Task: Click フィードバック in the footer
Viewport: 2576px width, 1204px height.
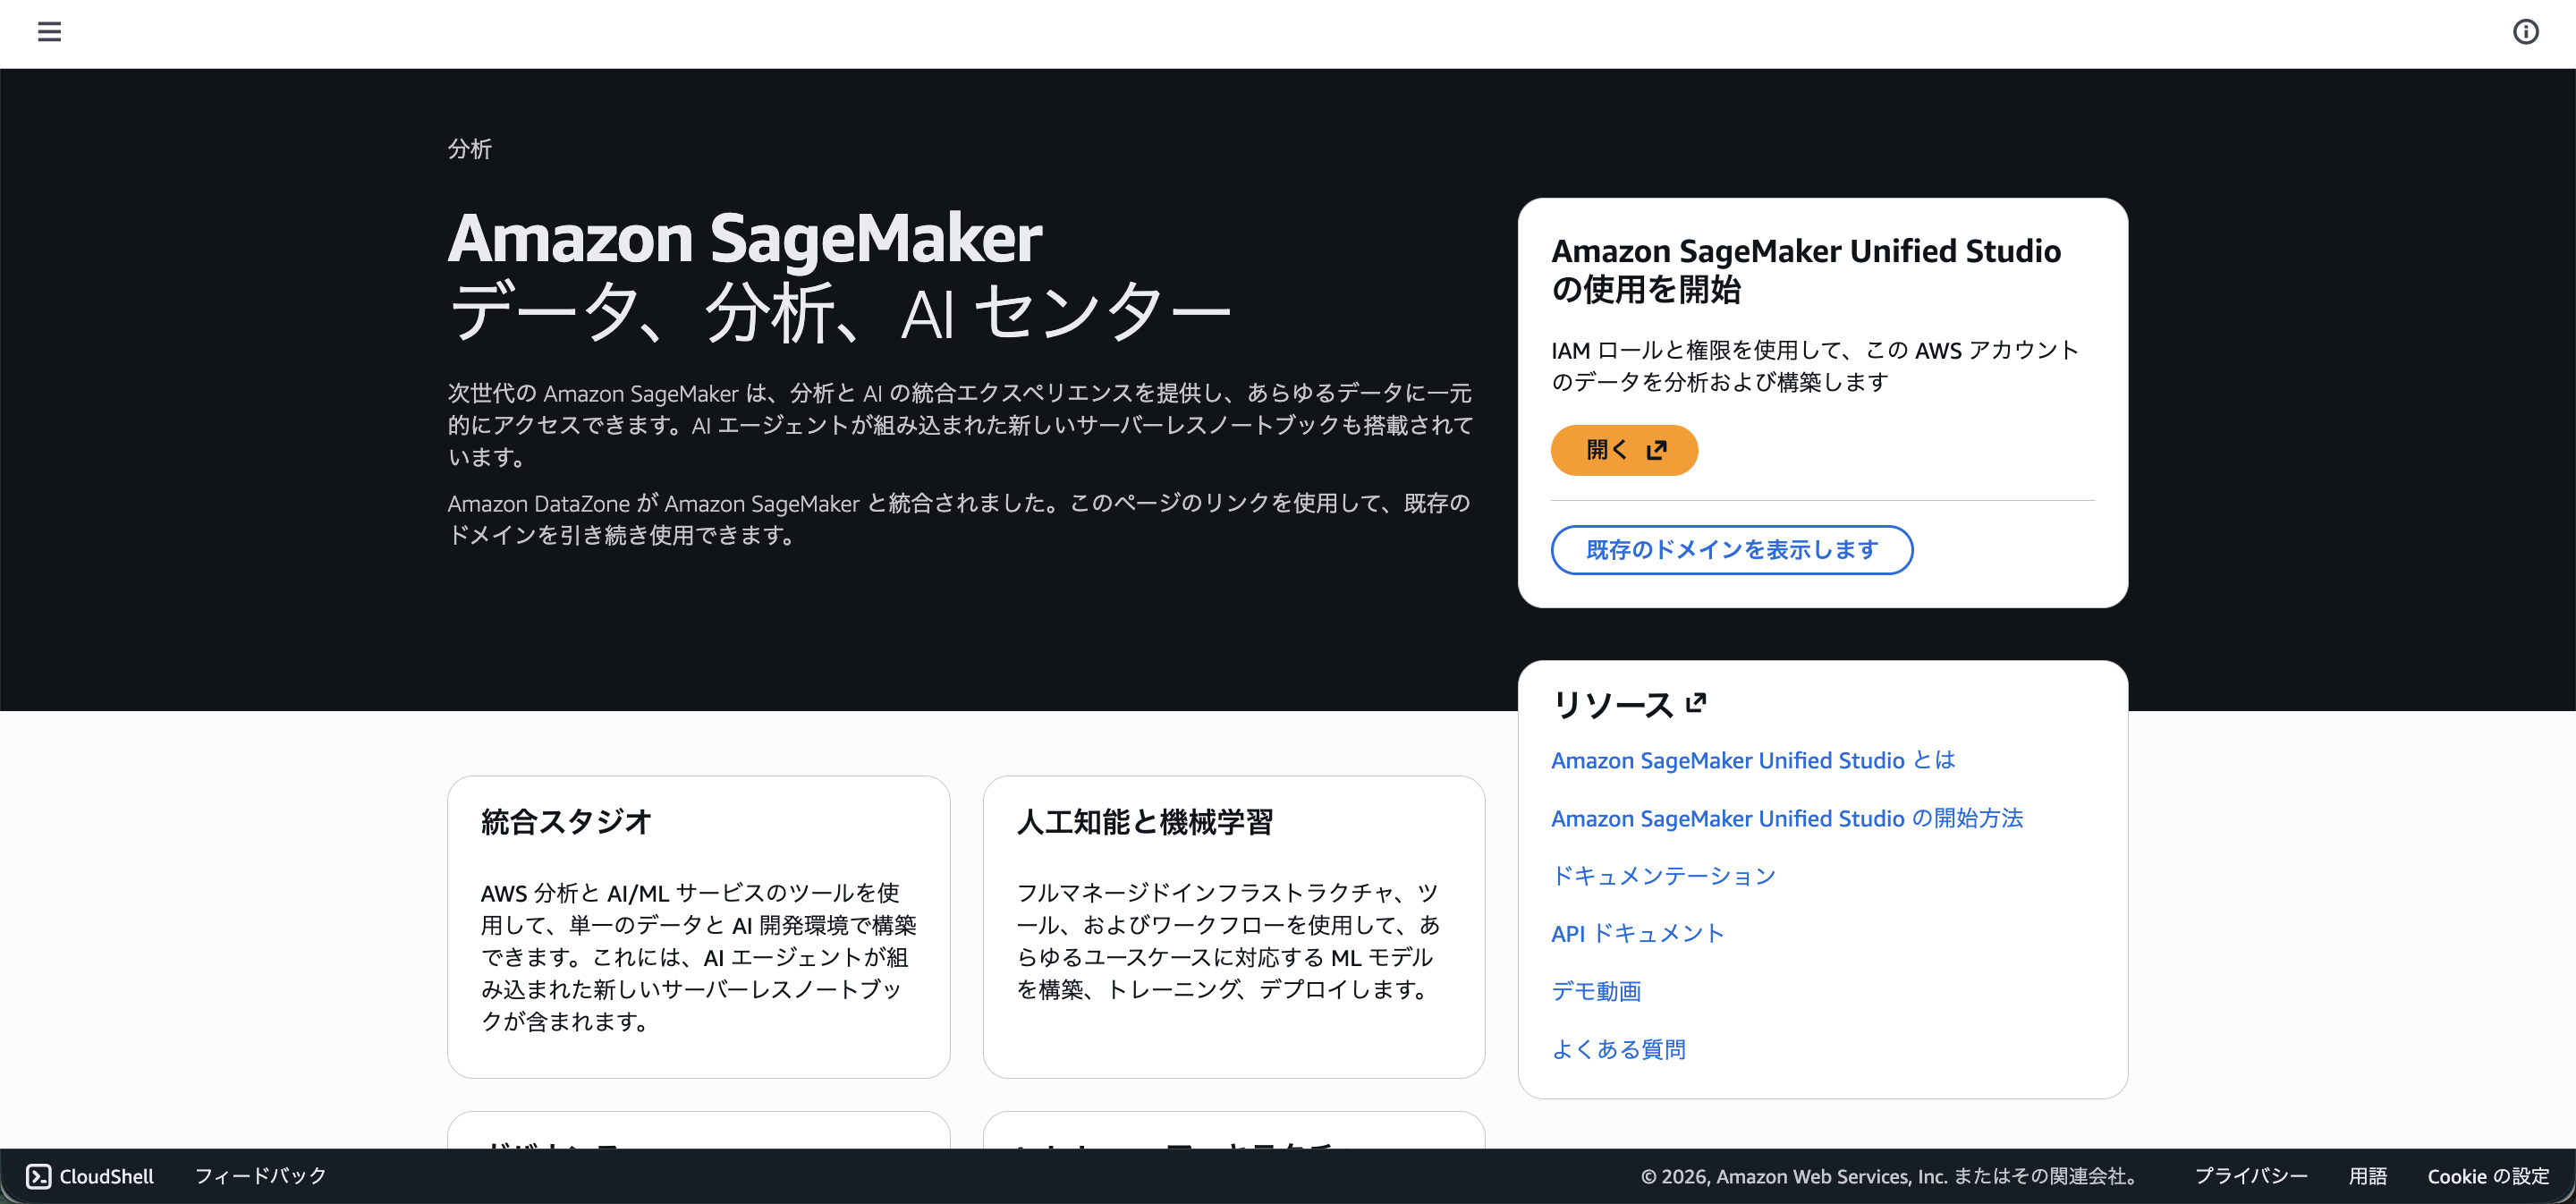Action: (x=261, y=1176)
